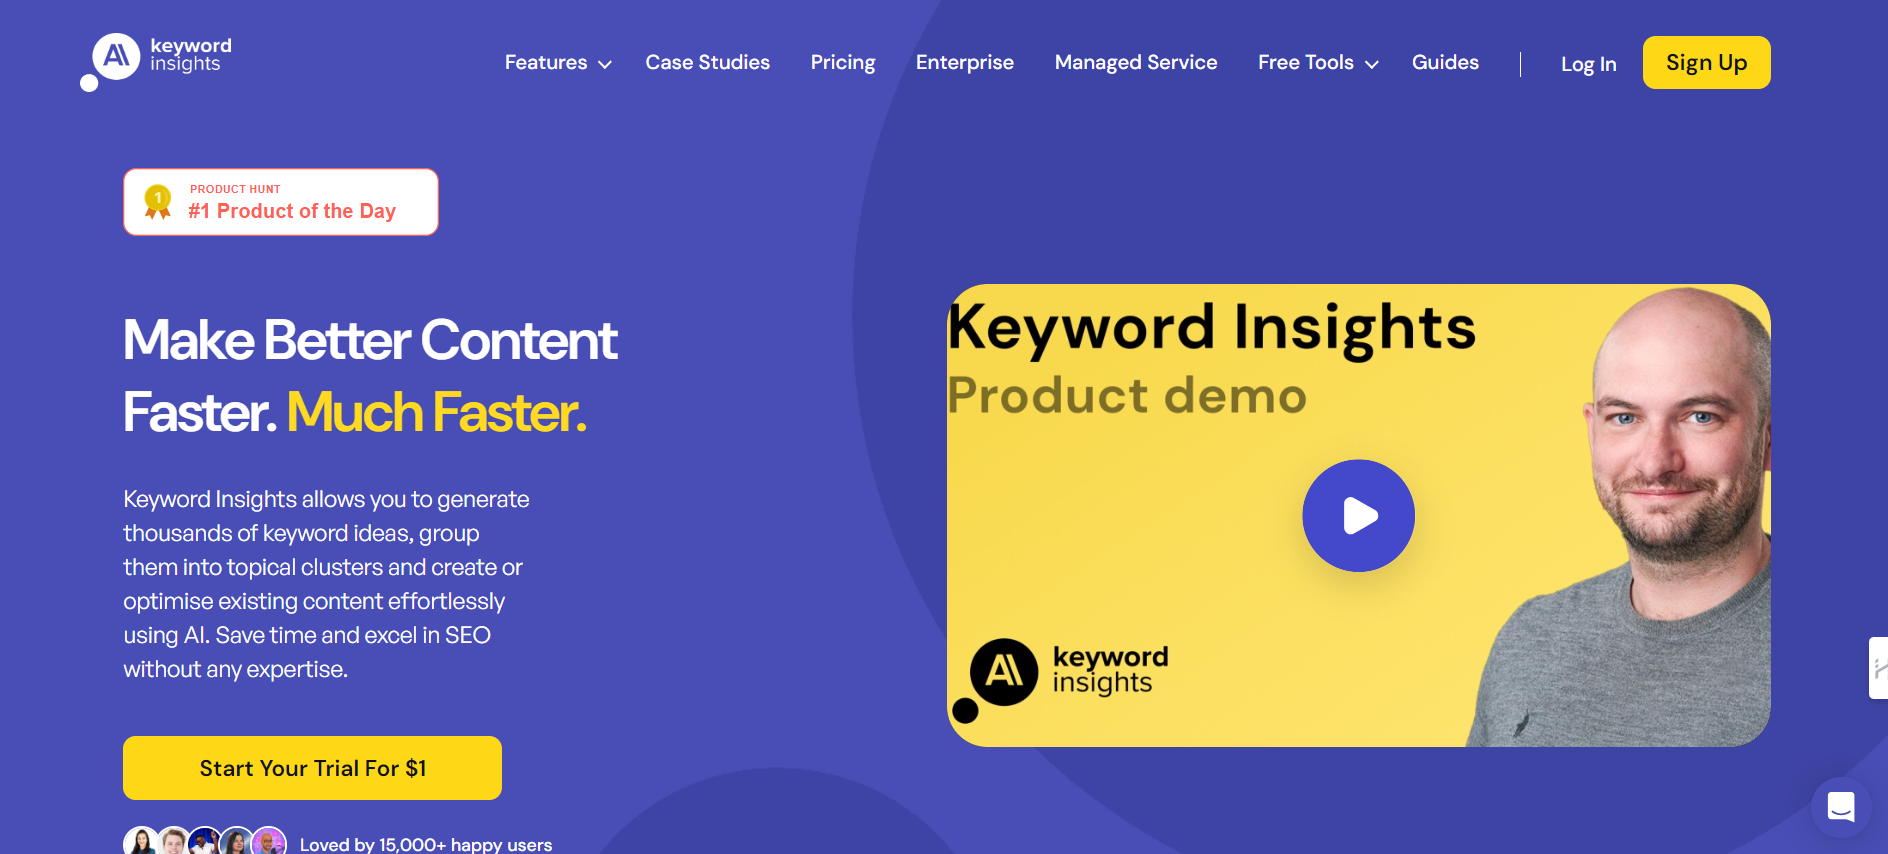Viewport: 1888px width, 854px height.
Task: Click the yellow Sign Up button
Action: [x=1706, y=62]
